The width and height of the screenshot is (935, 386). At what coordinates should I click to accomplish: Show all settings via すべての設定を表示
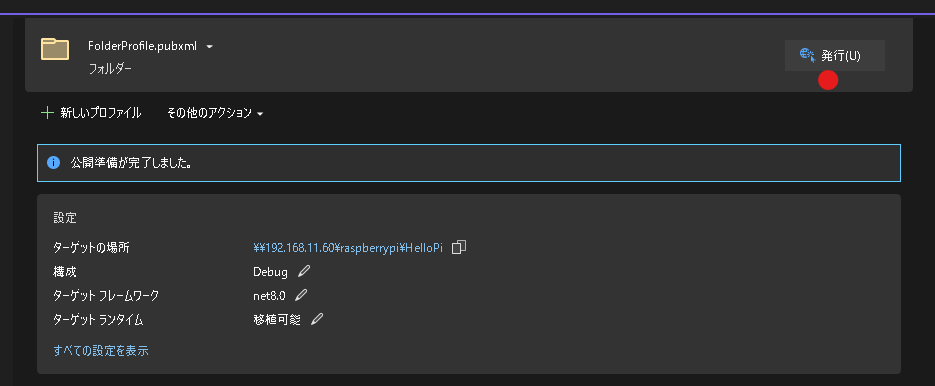click(x=101, y=351)
